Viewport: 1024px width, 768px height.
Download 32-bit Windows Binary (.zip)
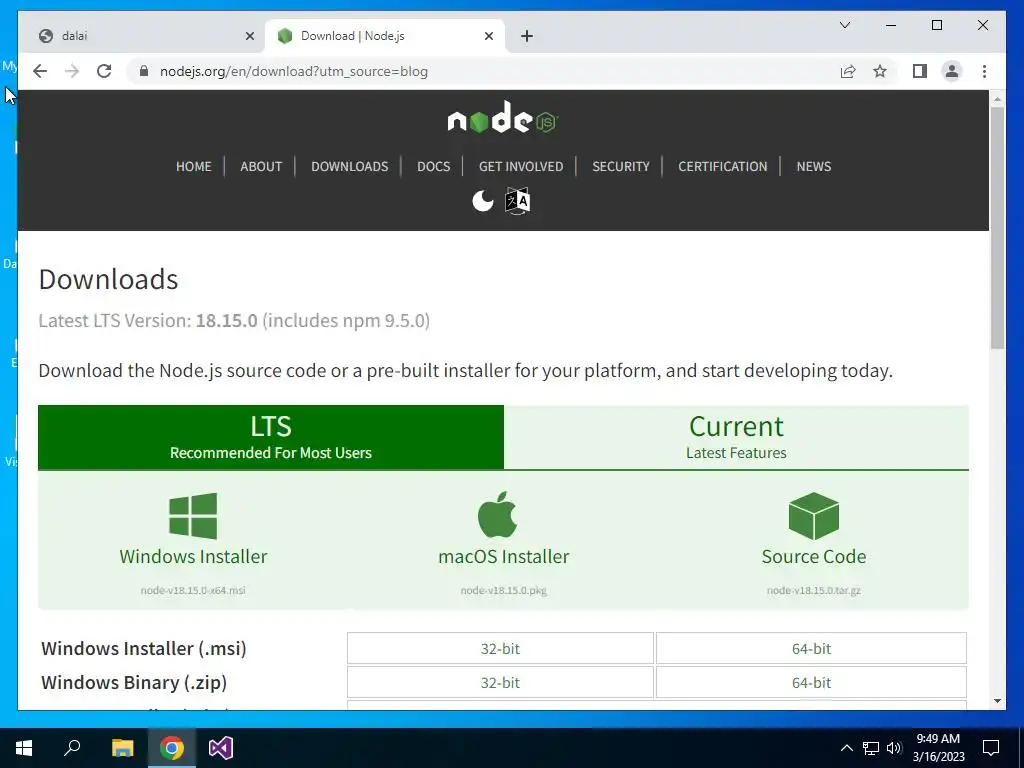(x=500, y=682)
